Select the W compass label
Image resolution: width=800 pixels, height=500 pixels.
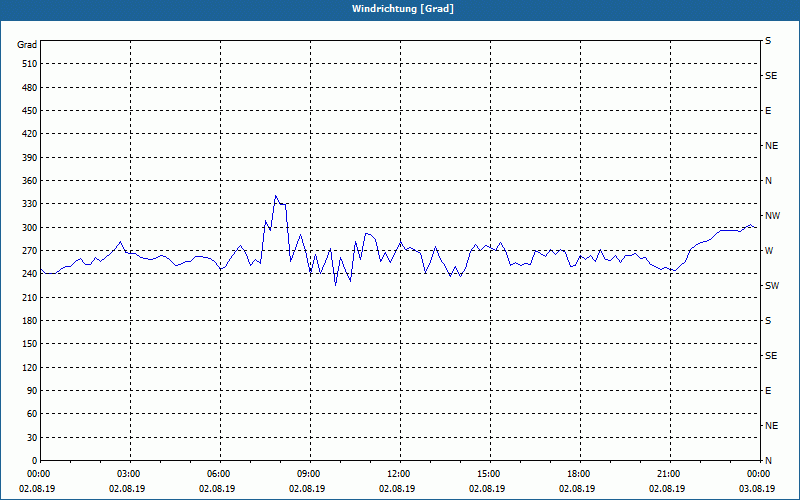[769, 251]
